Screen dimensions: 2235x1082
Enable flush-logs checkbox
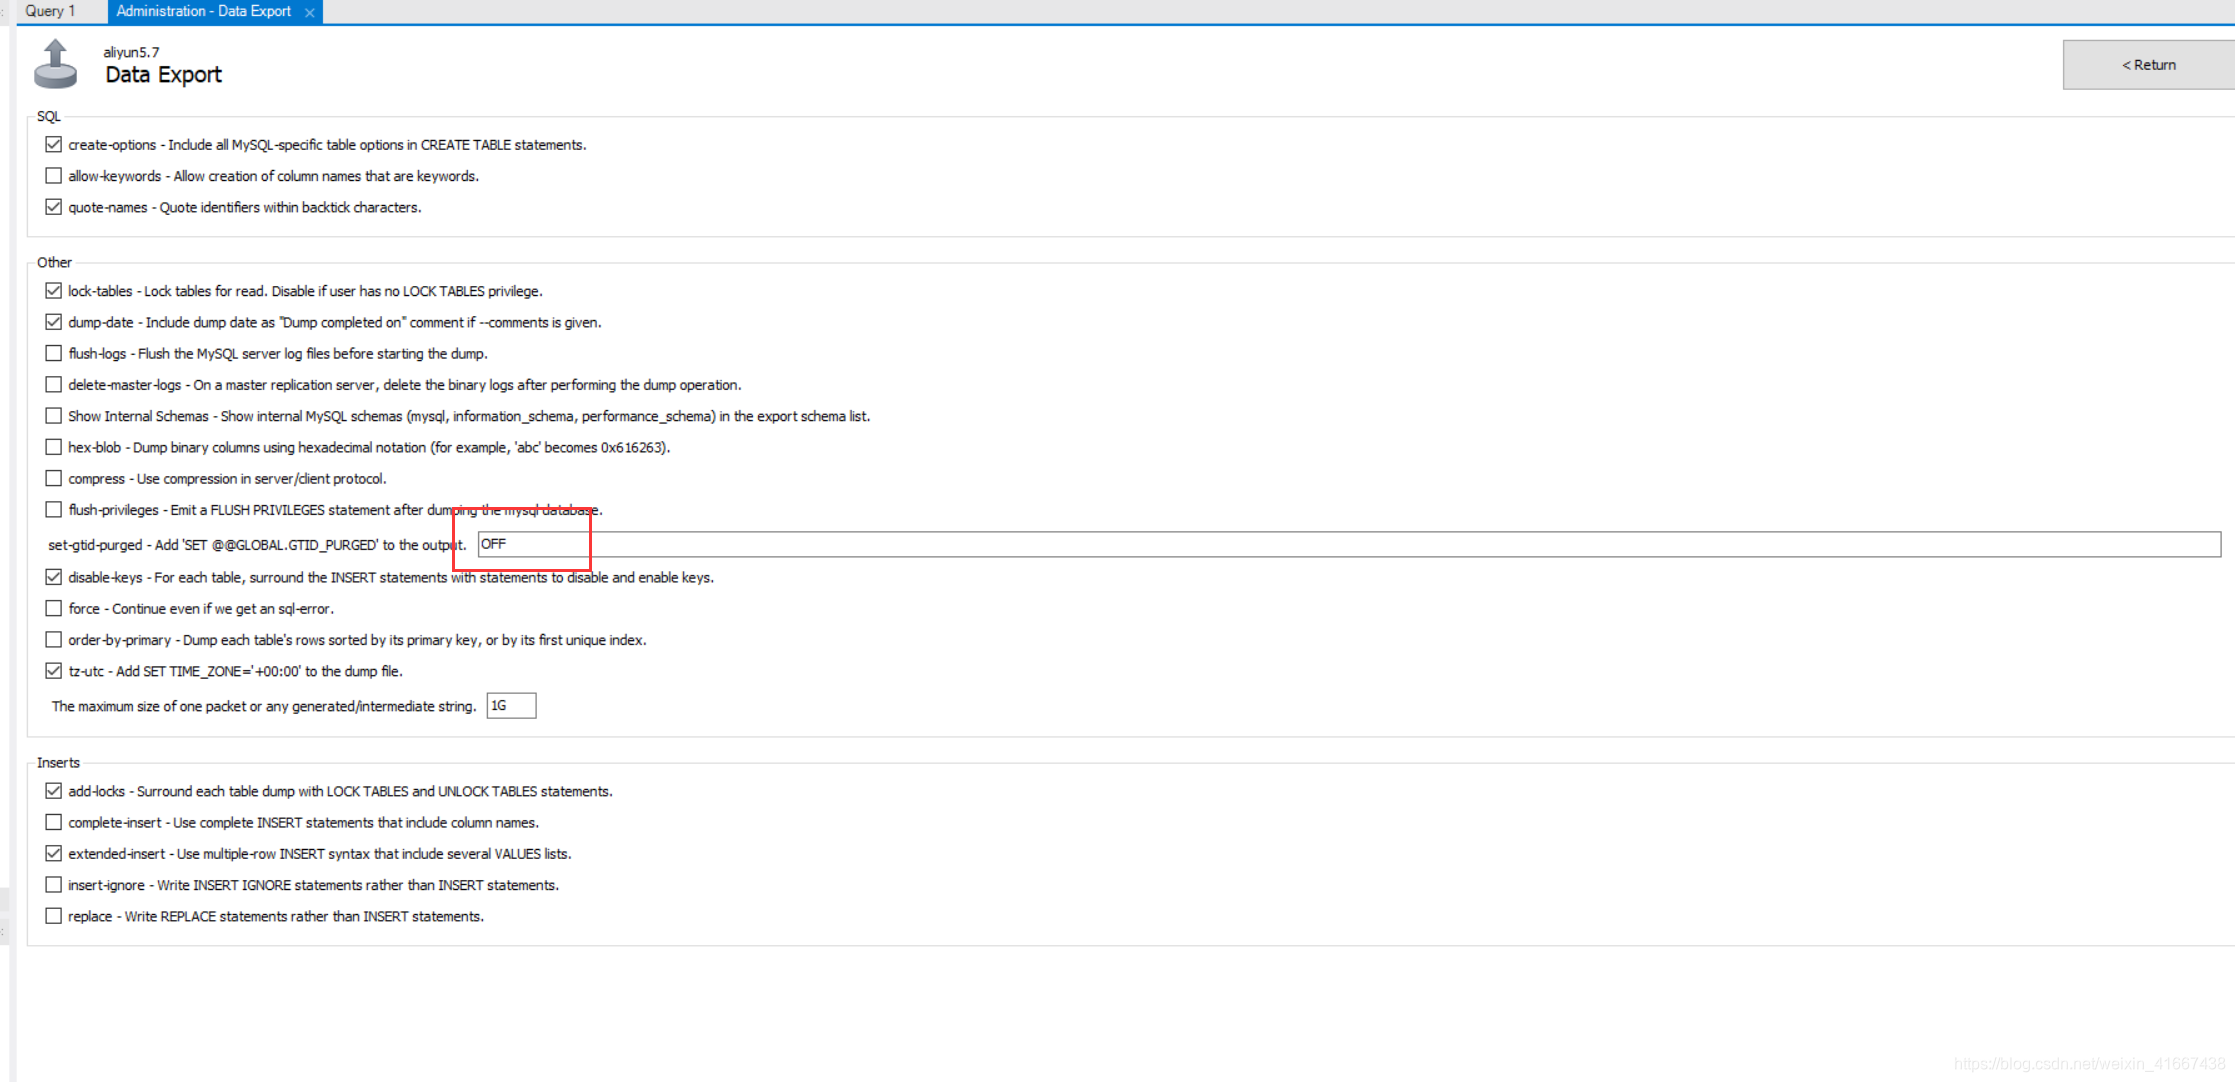tap(54, 353)
